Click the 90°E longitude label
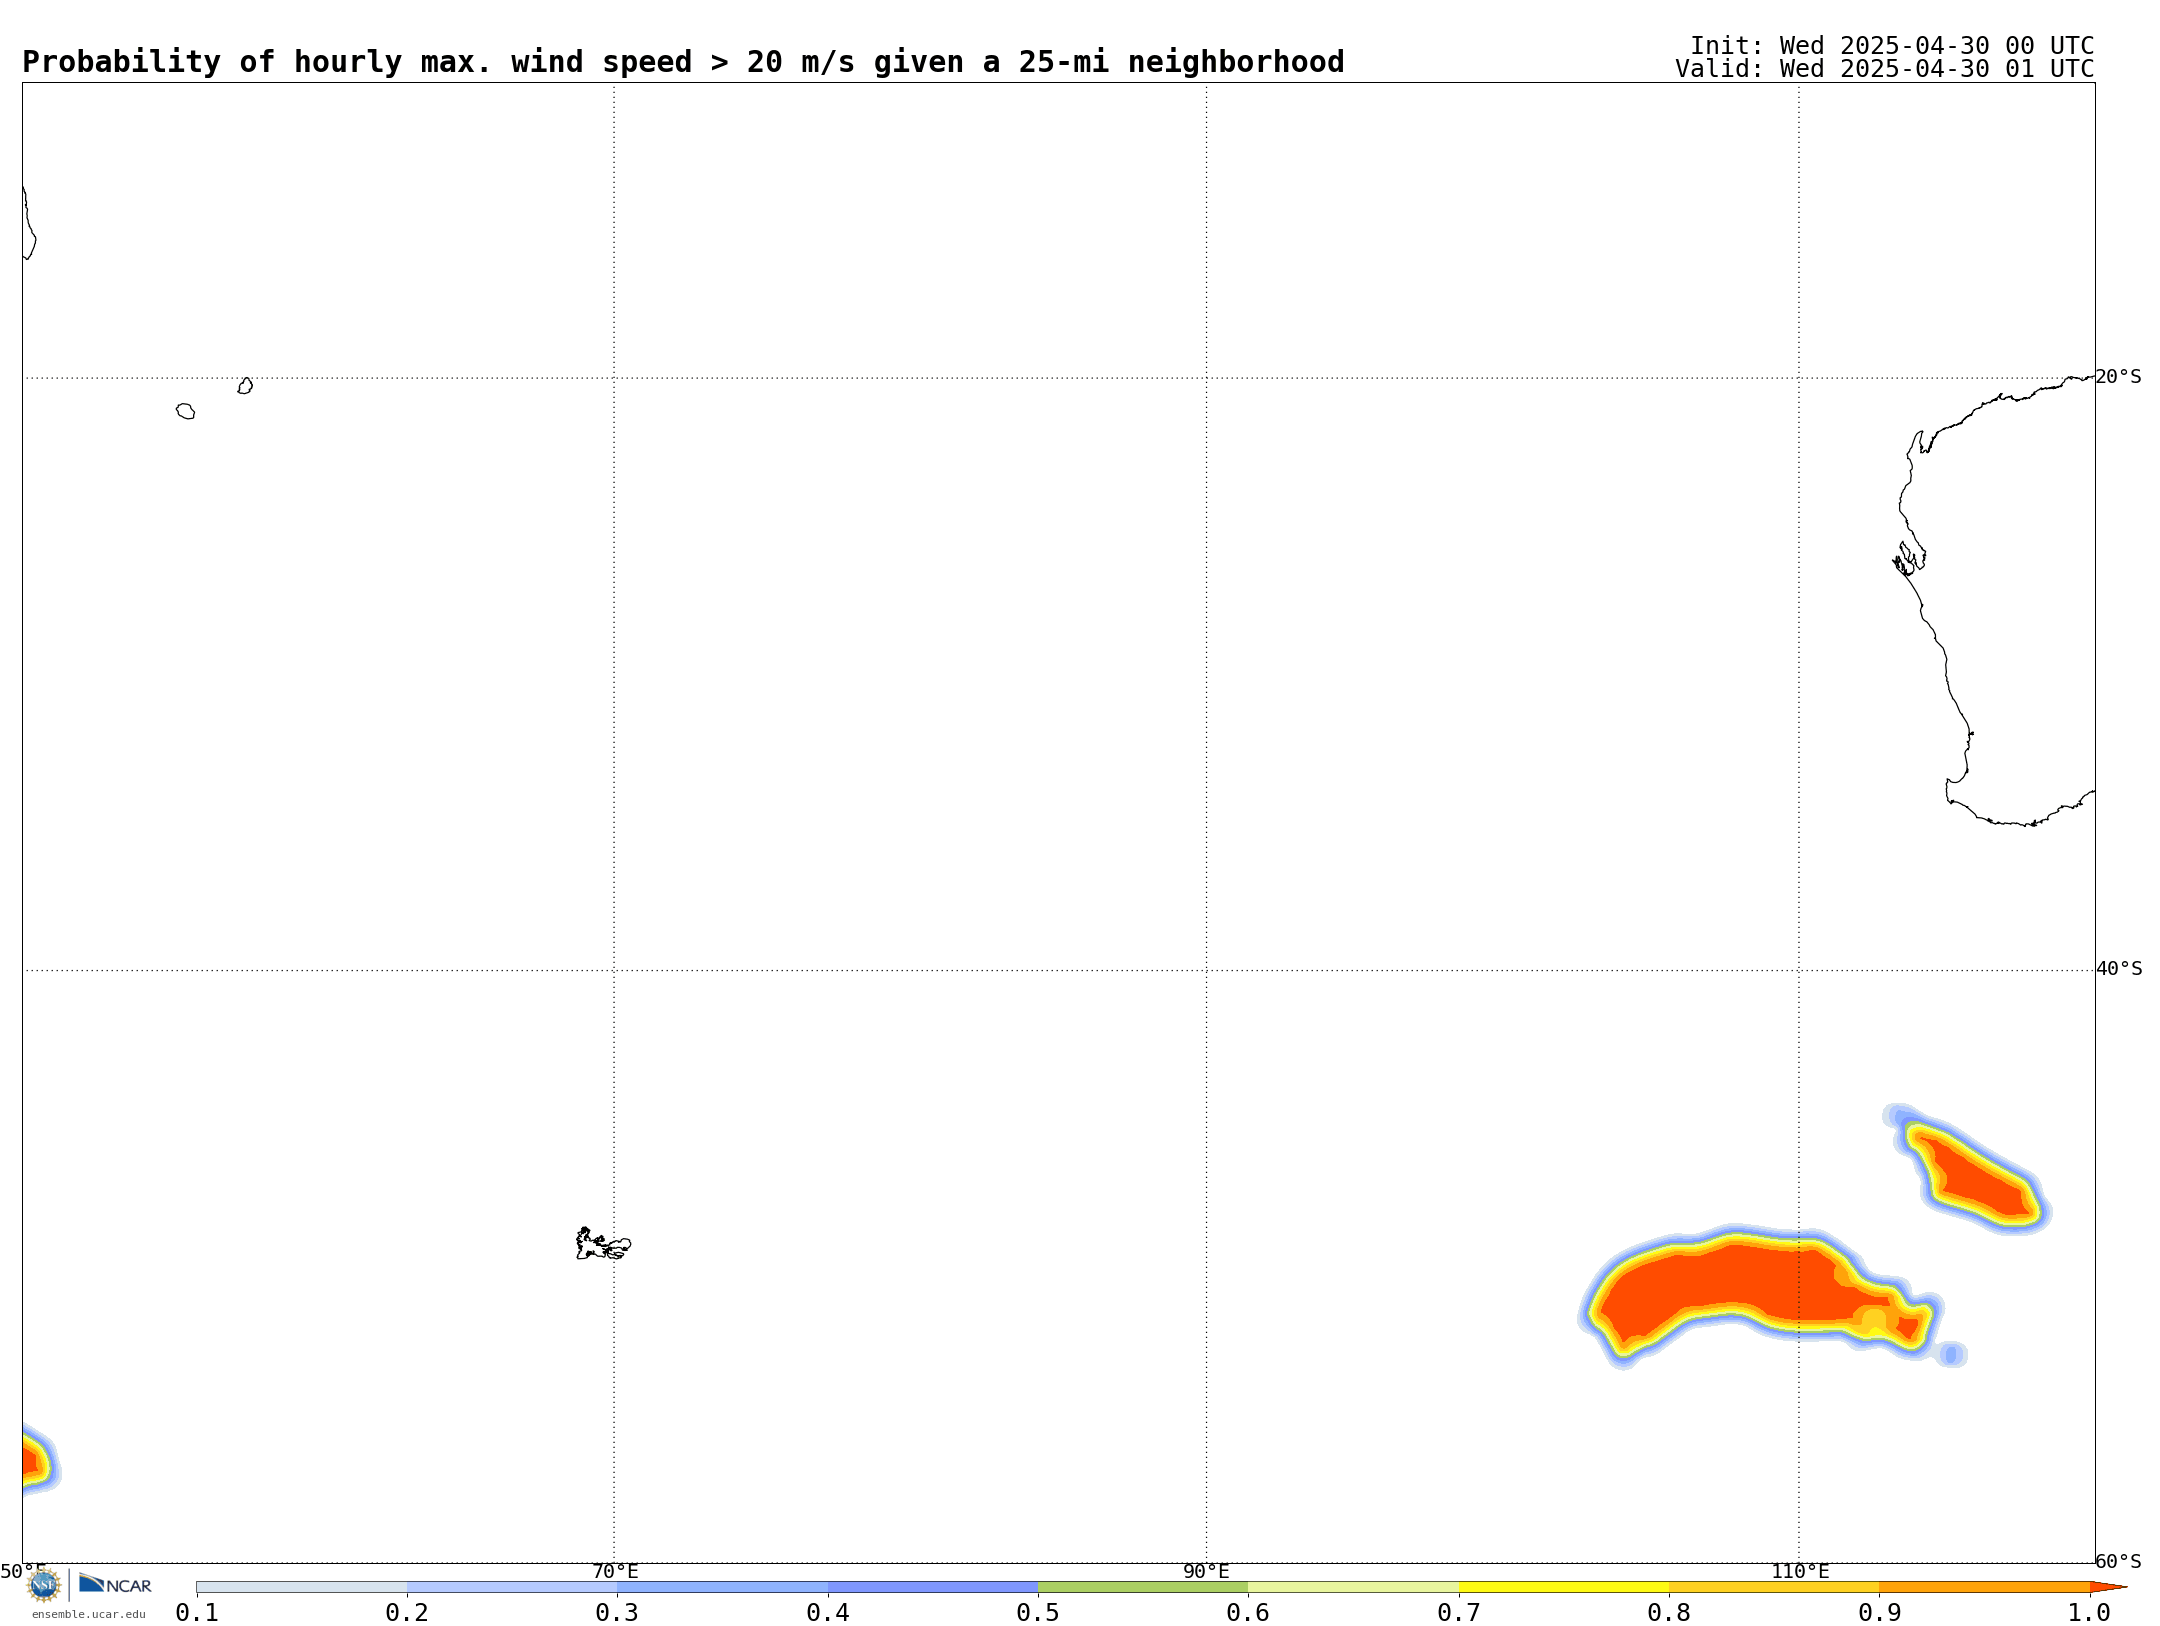 click(x=1206, y=1571)
